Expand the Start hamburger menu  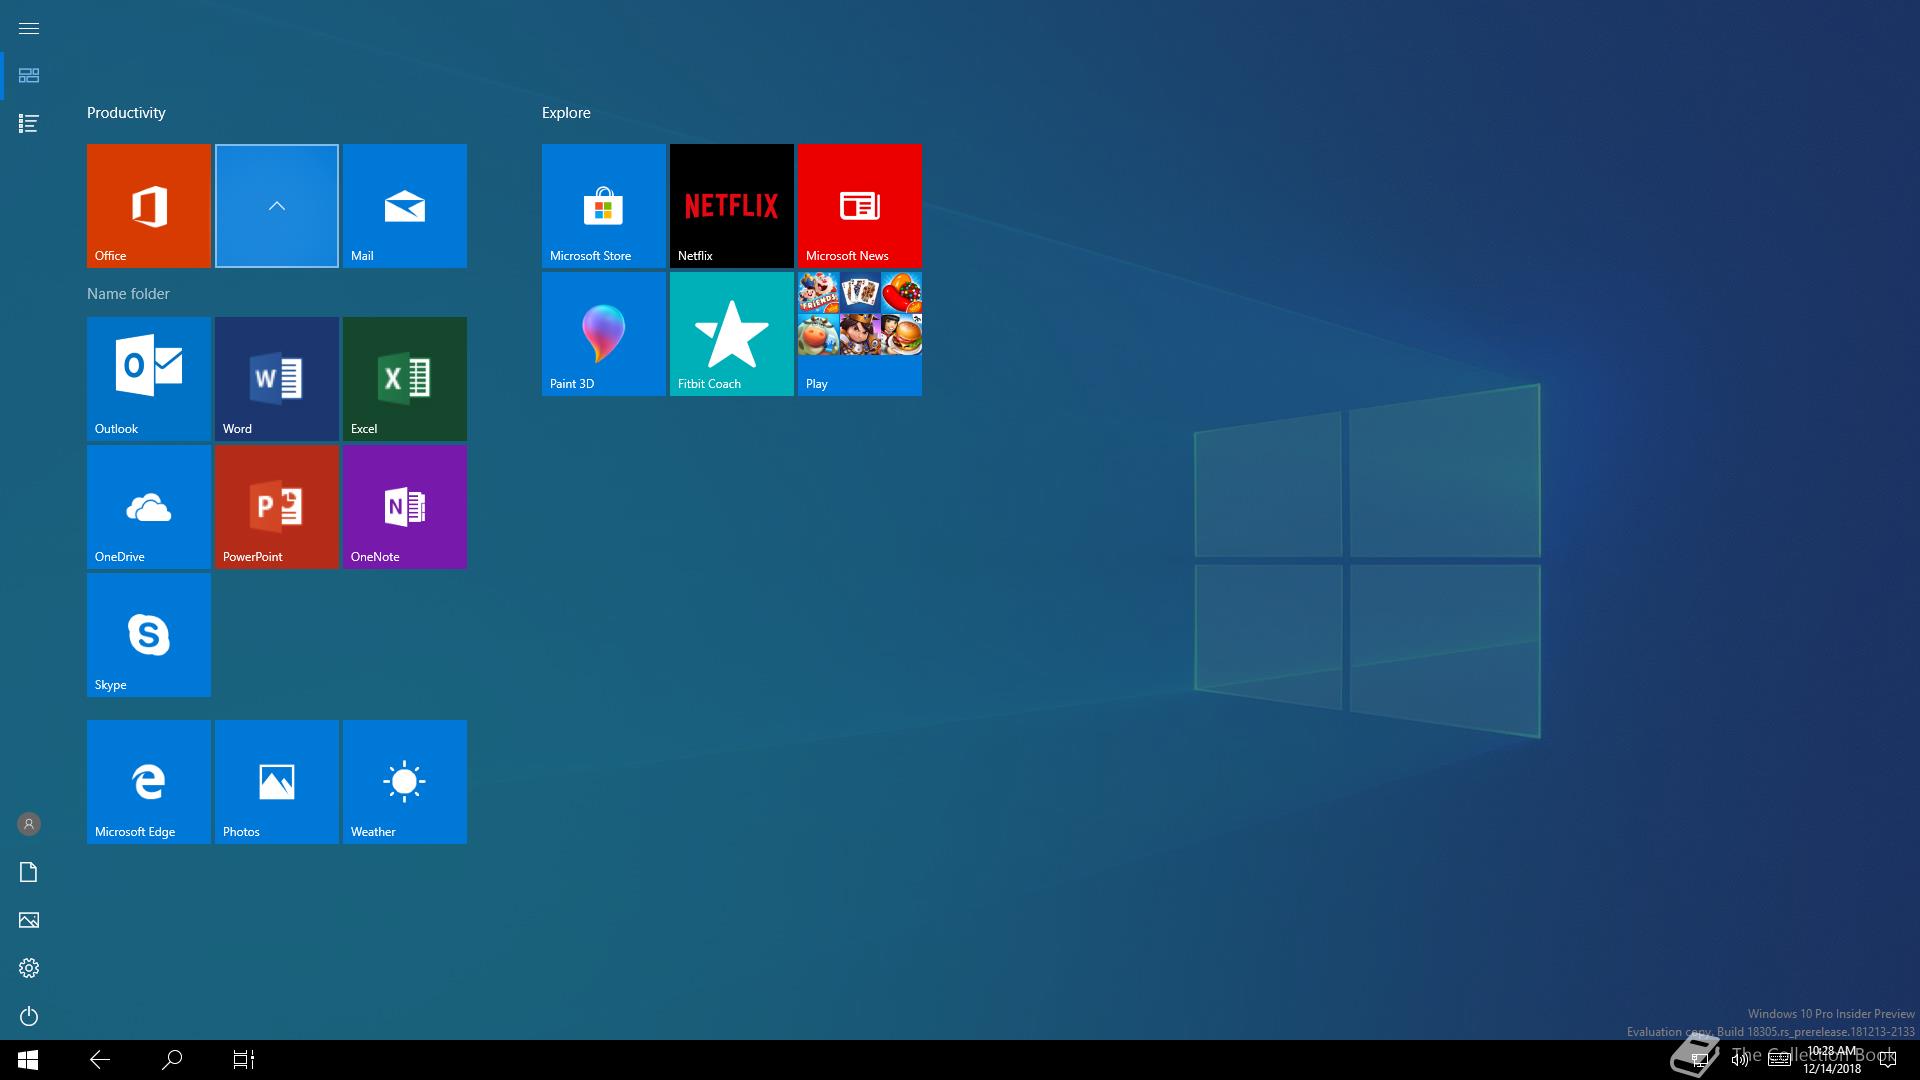click(x=29, y=28)
